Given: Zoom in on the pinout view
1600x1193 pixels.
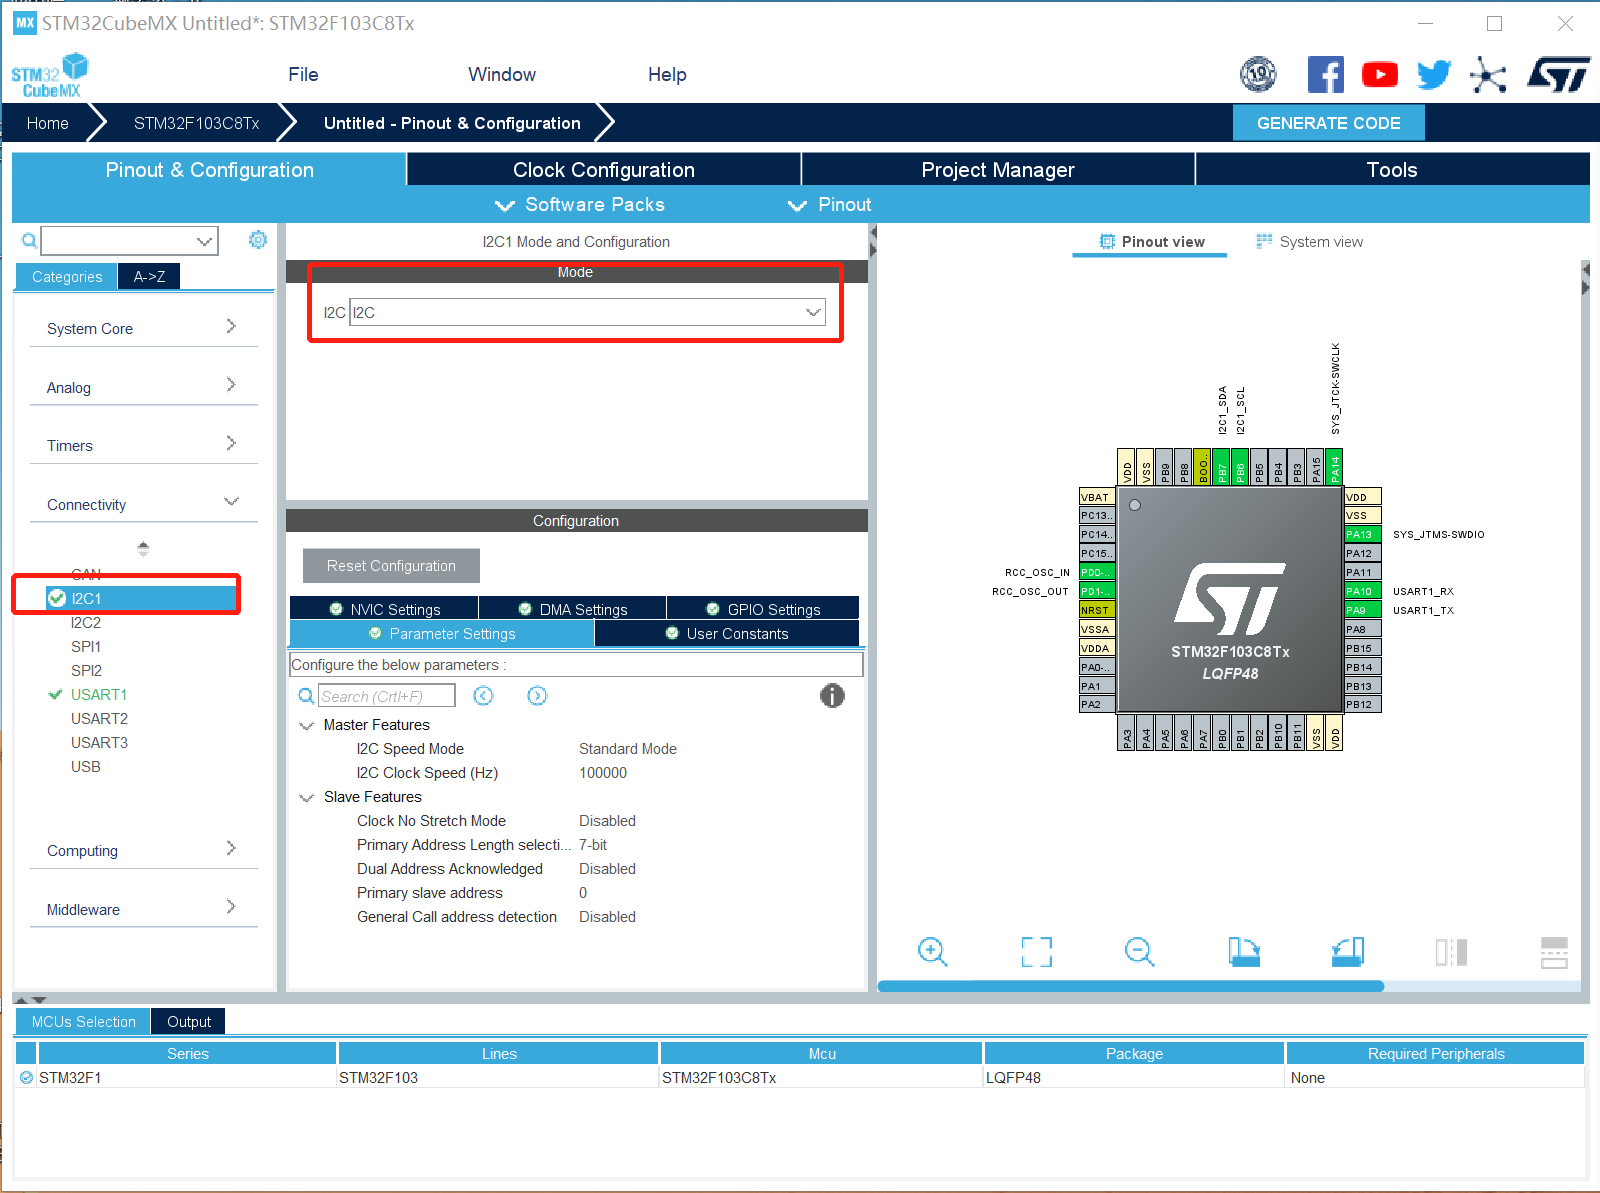Looking at the screenshot, I should (933, 951).
